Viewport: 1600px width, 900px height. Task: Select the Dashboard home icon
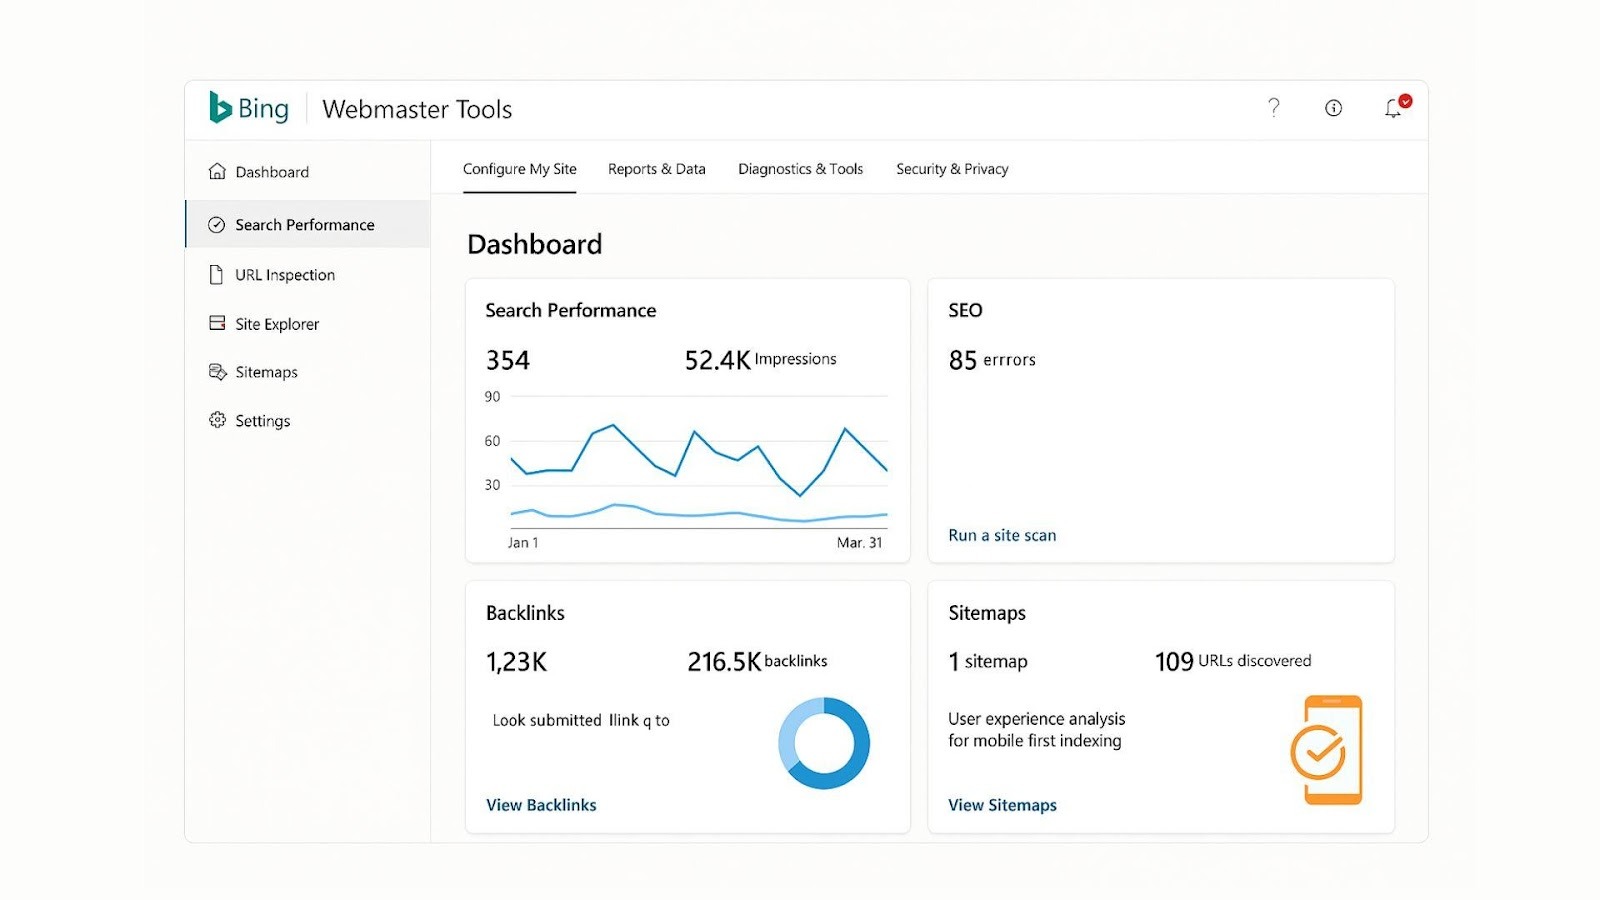216,171
